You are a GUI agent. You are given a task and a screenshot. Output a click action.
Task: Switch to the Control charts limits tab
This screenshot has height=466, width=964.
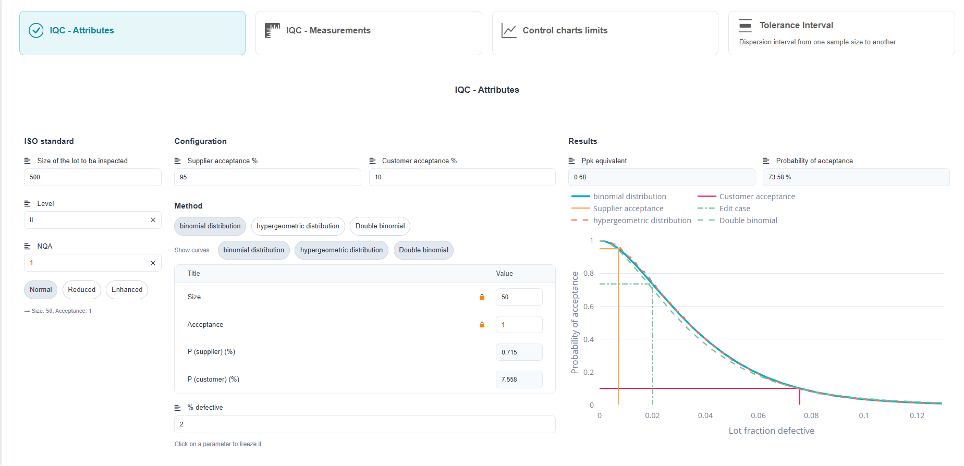(605, 33)
